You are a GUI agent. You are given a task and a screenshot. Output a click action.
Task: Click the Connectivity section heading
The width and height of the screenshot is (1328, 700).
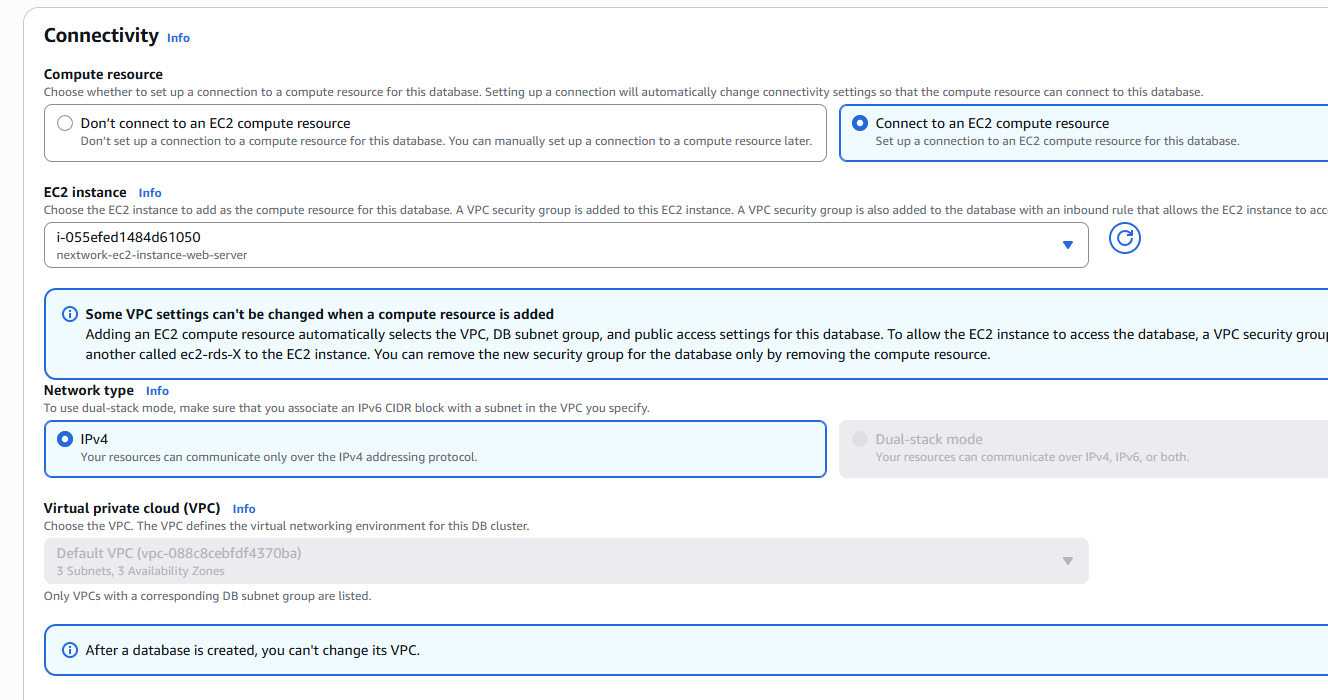(101, 36)
